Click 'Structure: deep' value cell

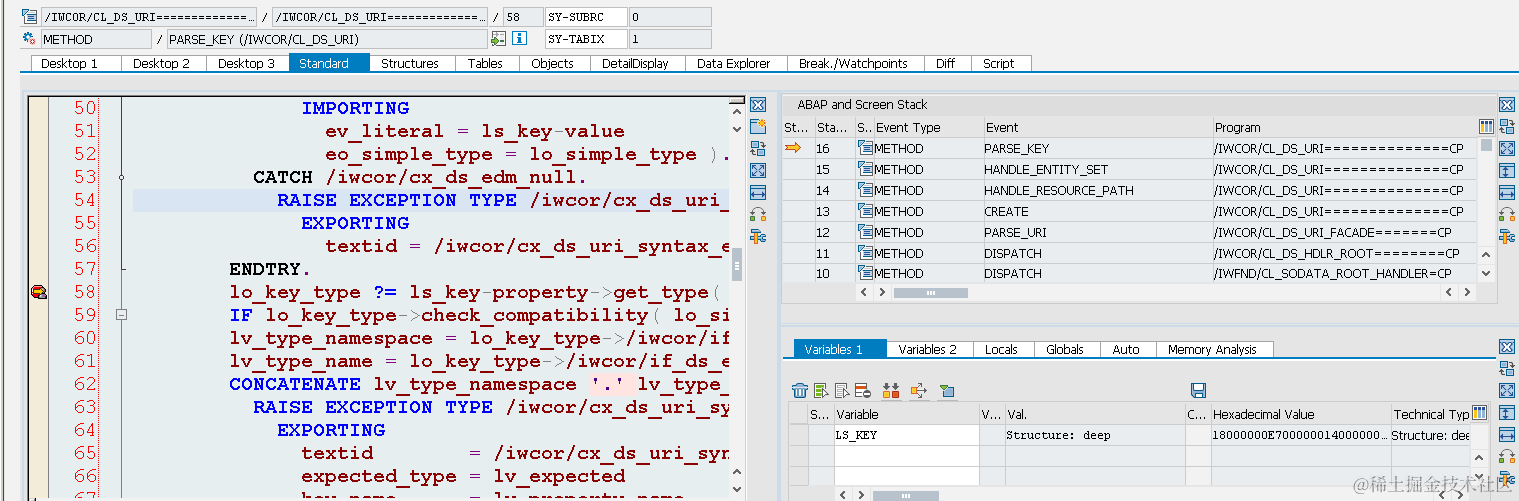tap(1094, 435)
